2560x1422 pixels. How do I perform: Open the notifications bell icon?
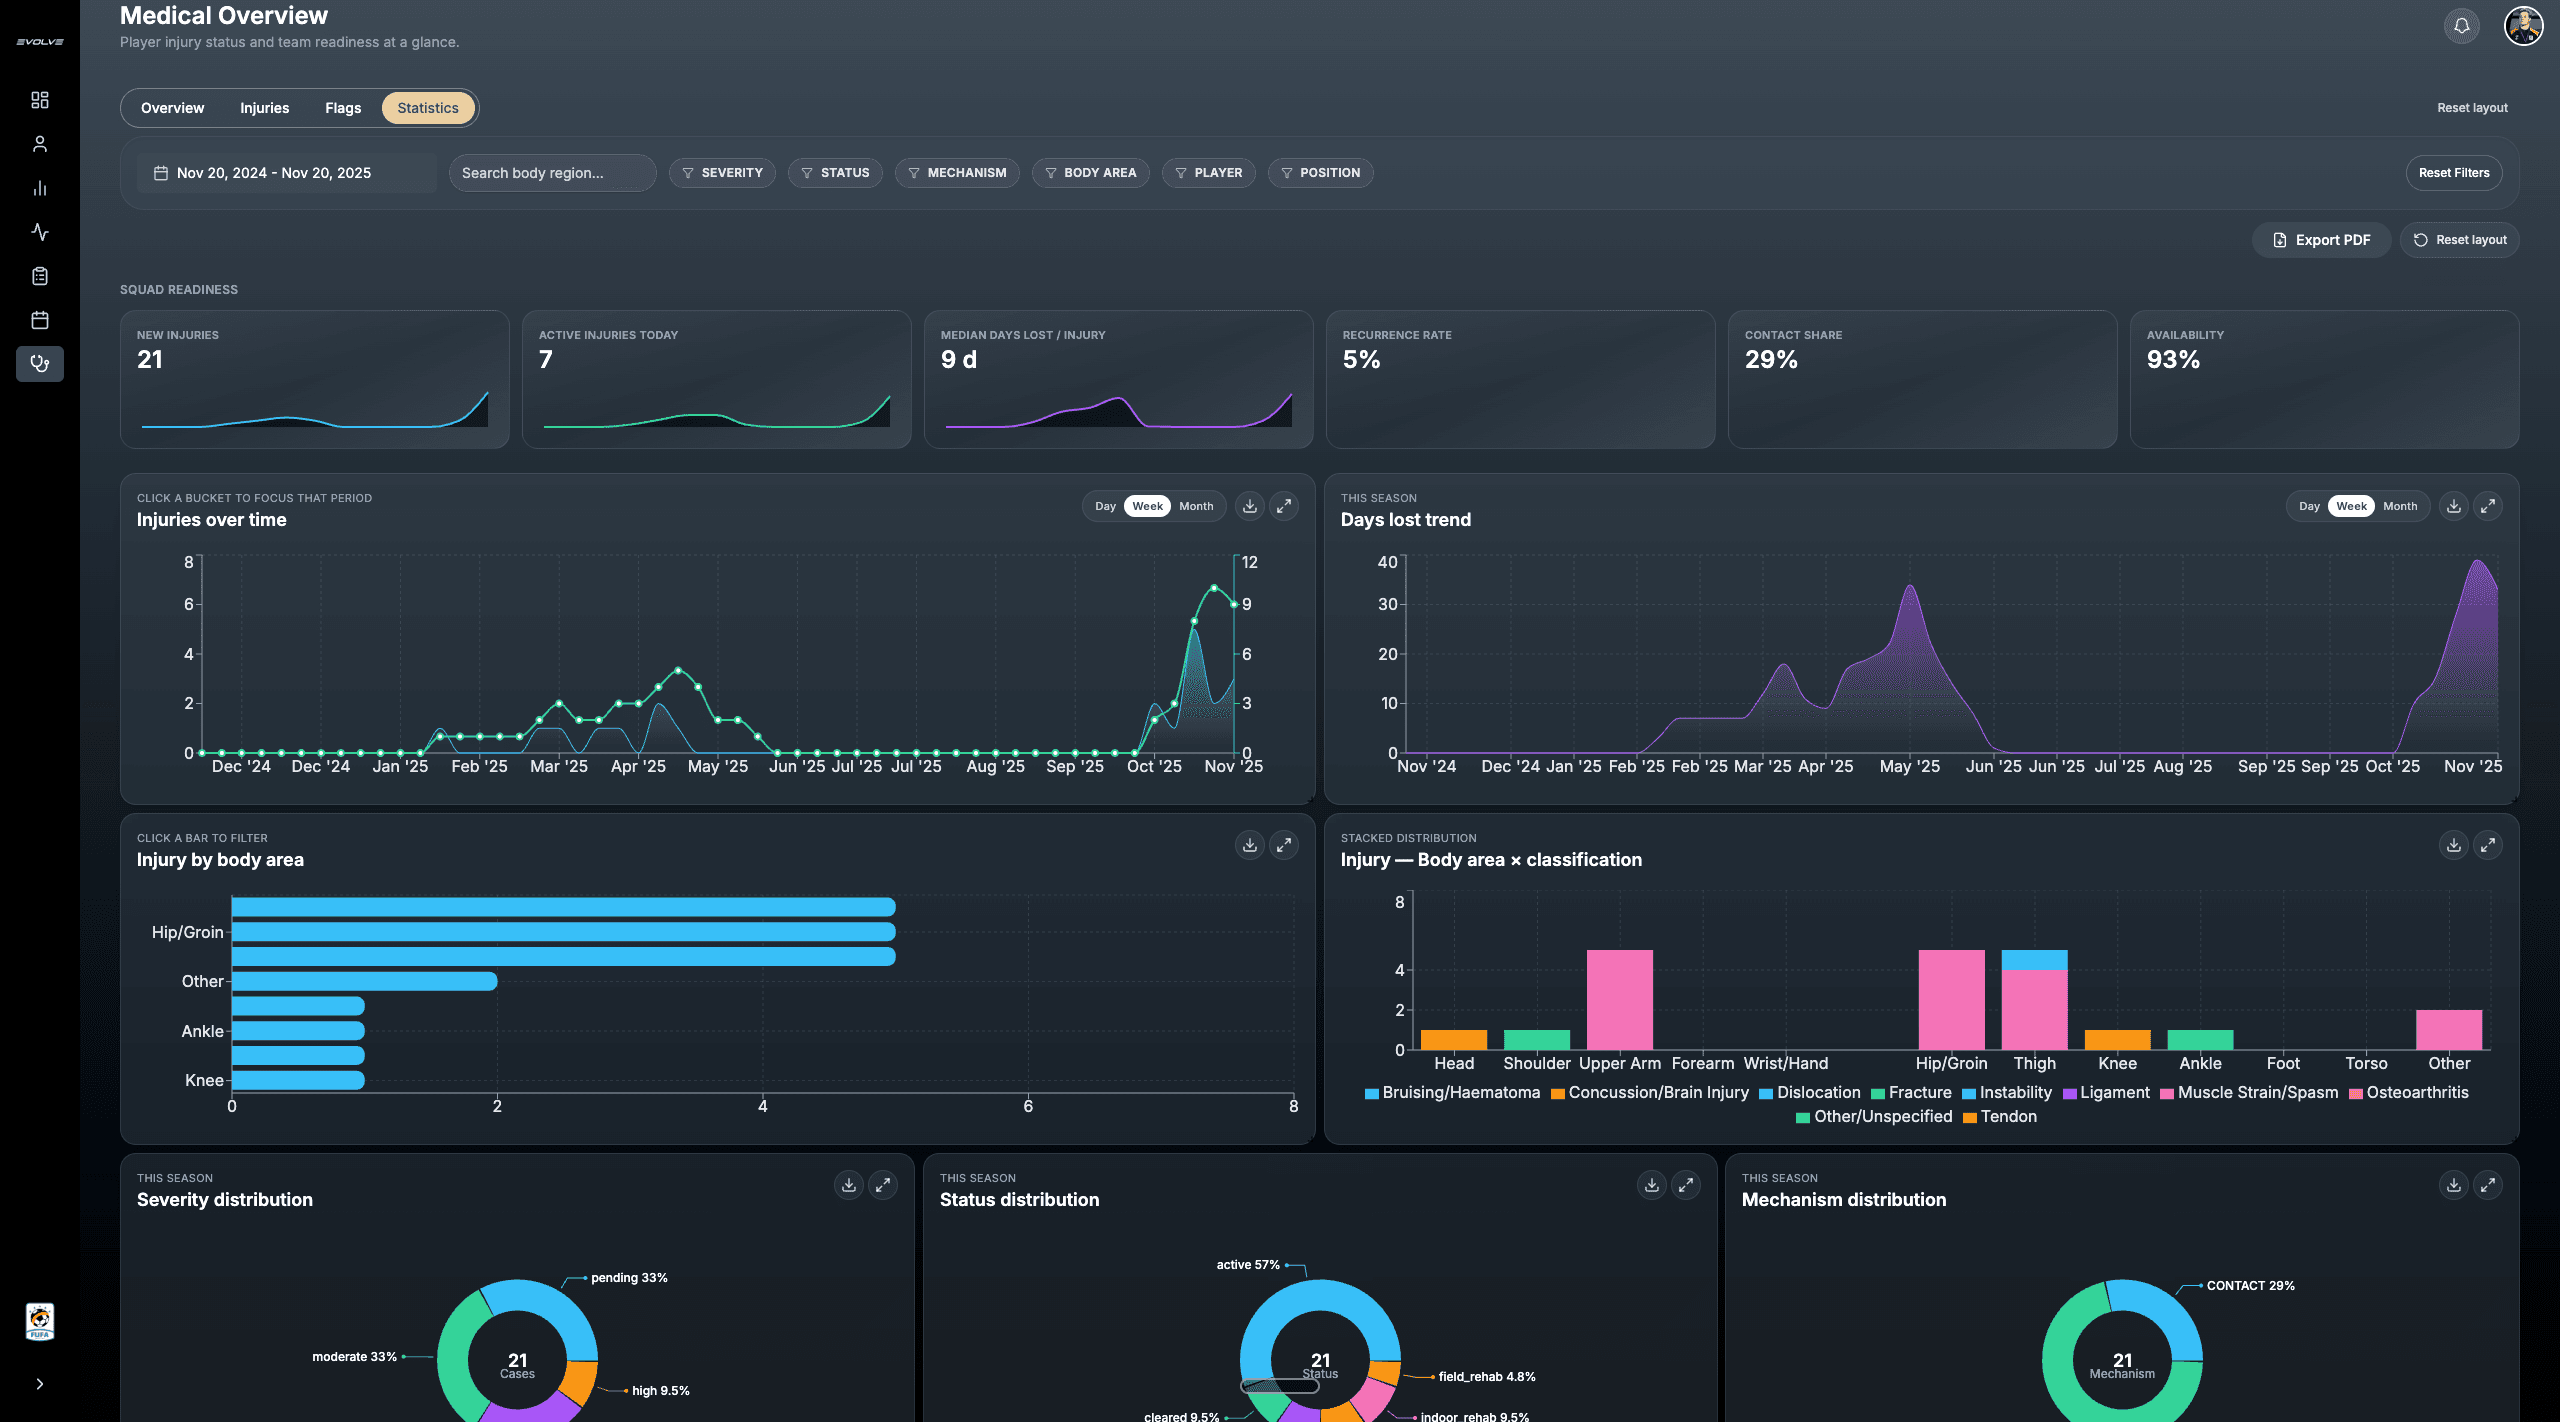(2461, 26)
